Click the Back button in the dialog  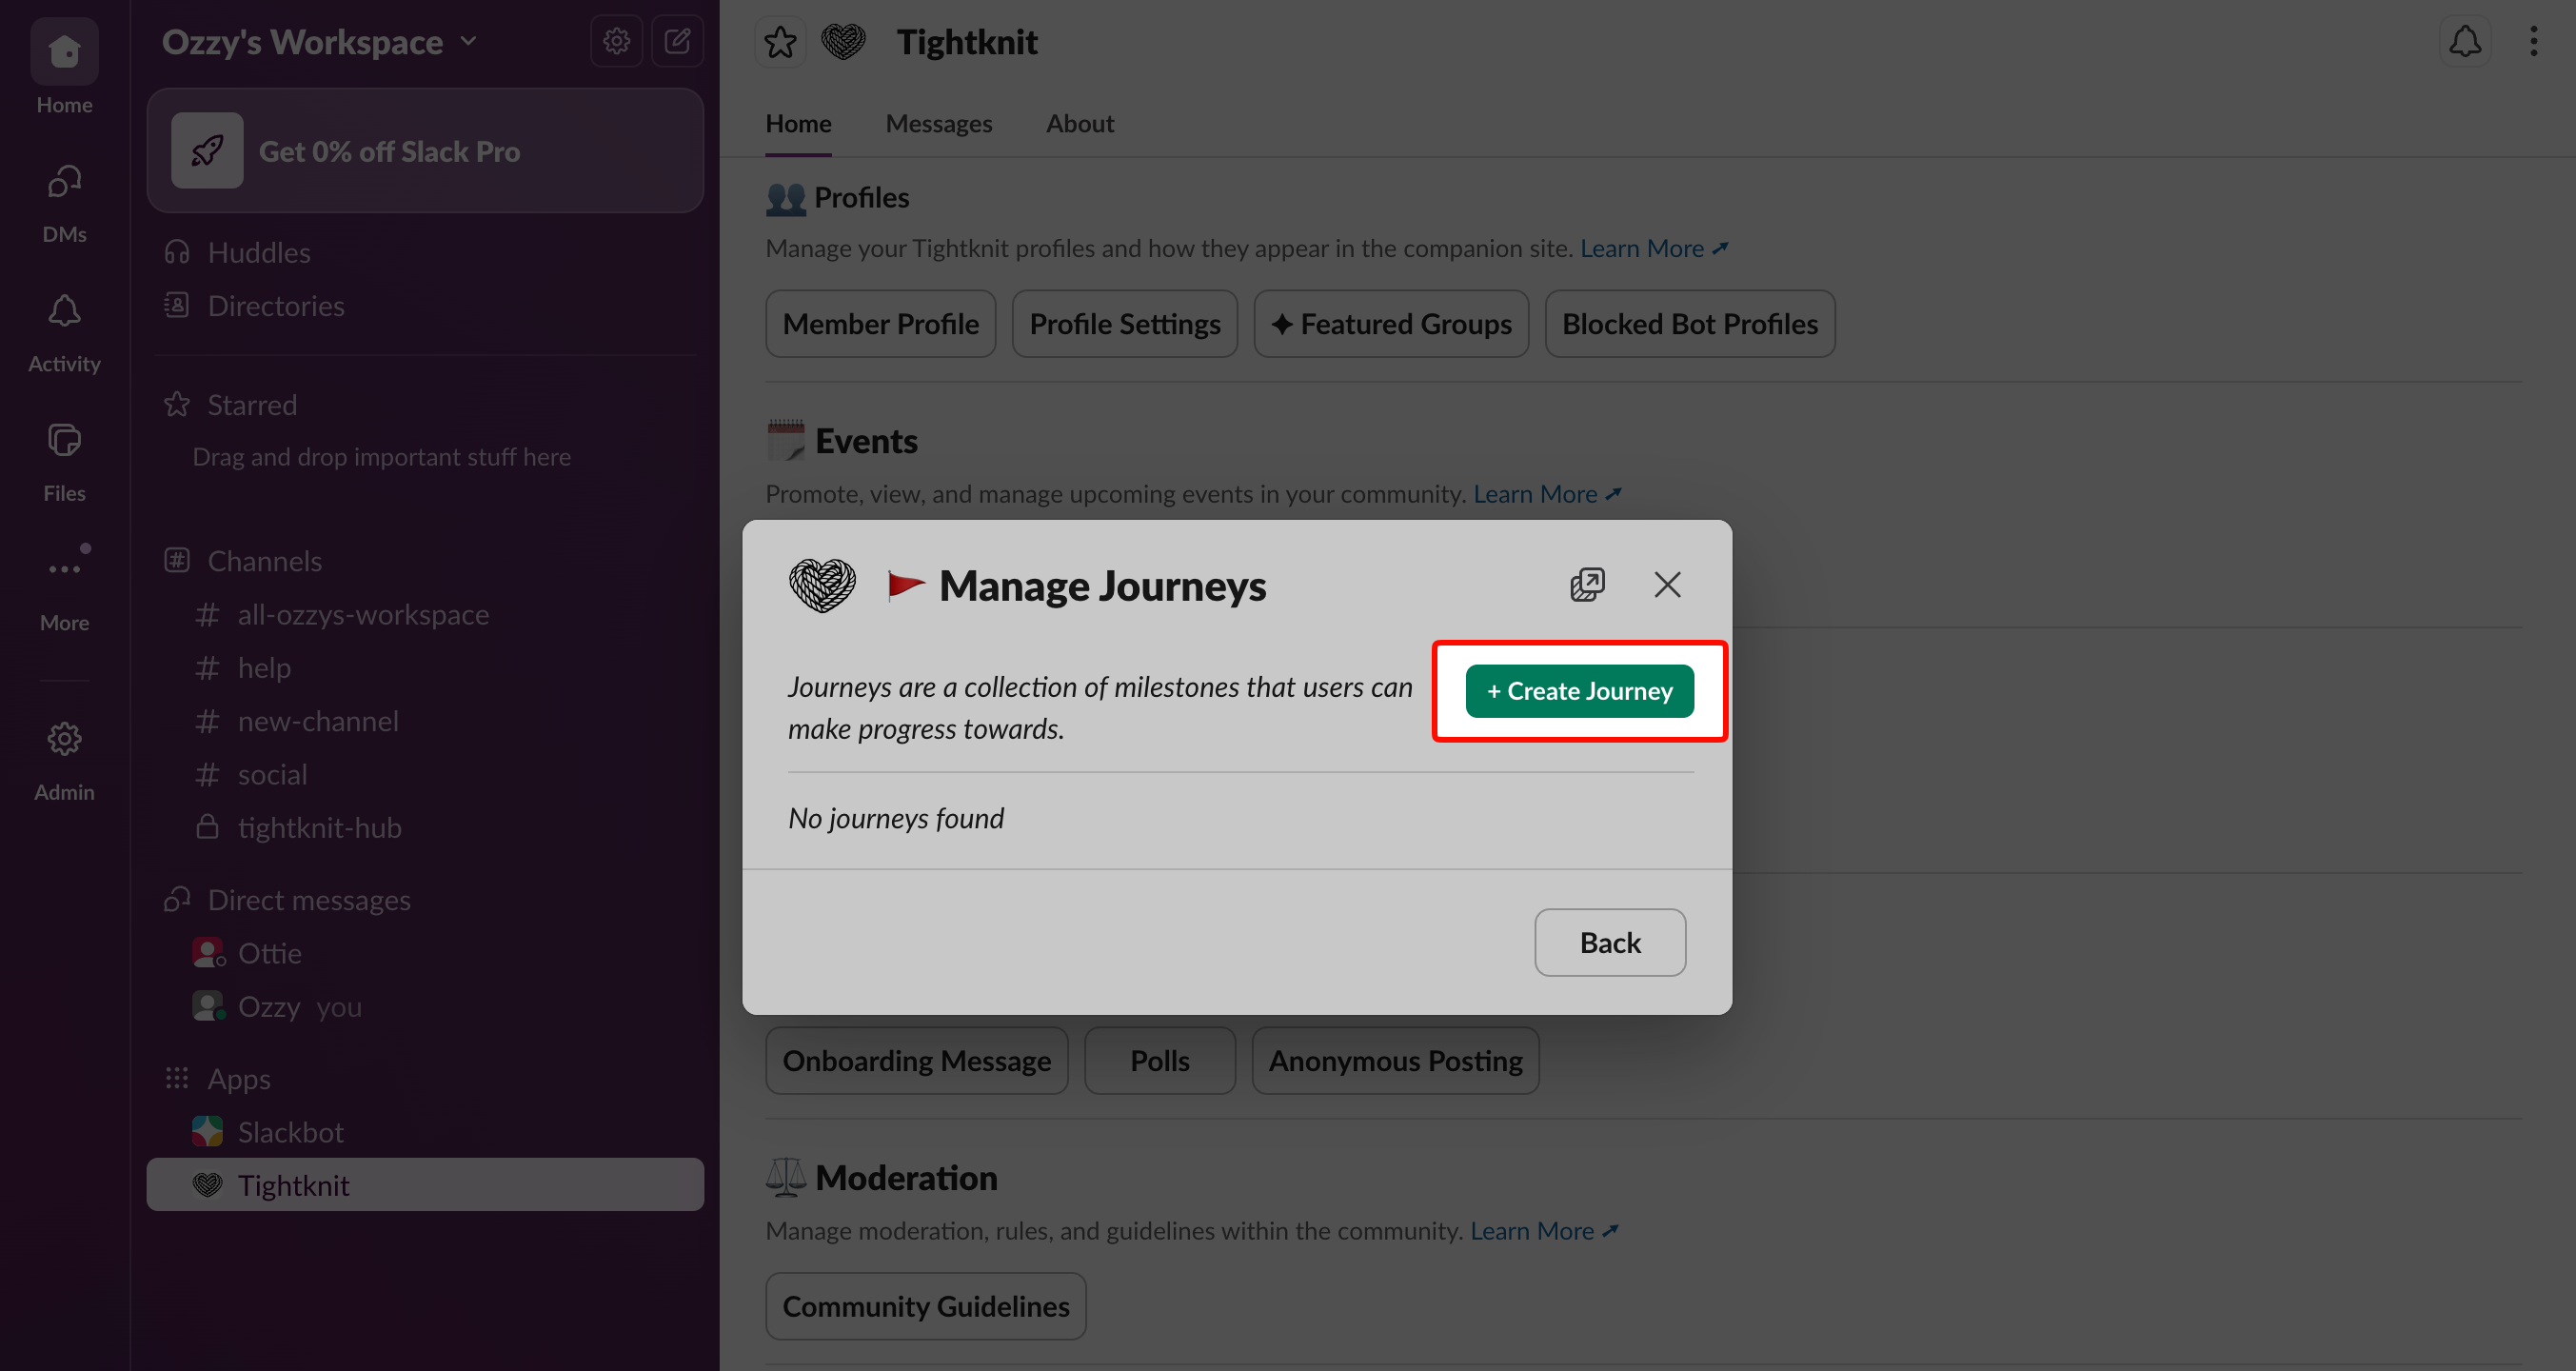[x=1610, y=942]
